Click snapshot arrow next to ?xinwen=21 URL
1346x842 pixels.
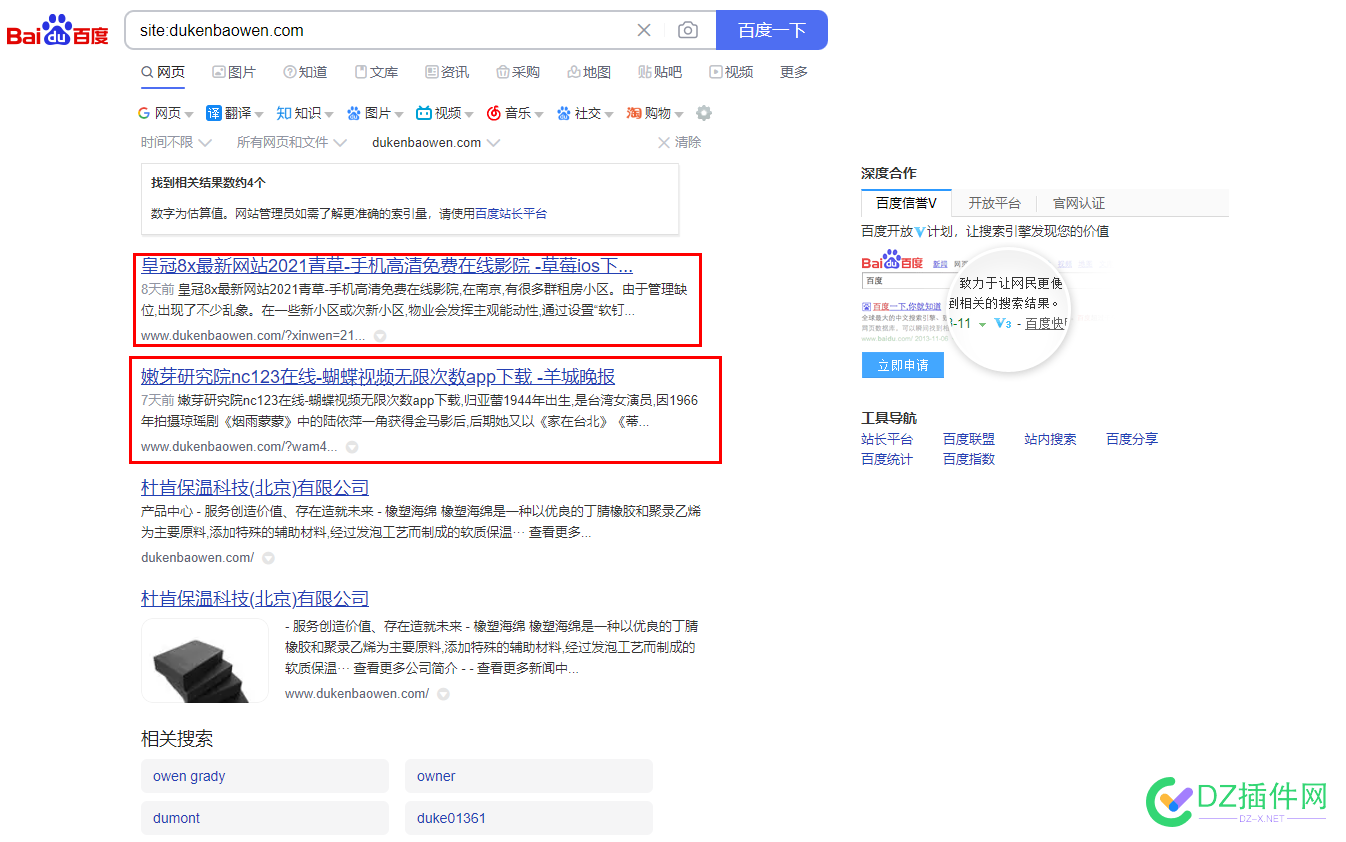point(380,336)
